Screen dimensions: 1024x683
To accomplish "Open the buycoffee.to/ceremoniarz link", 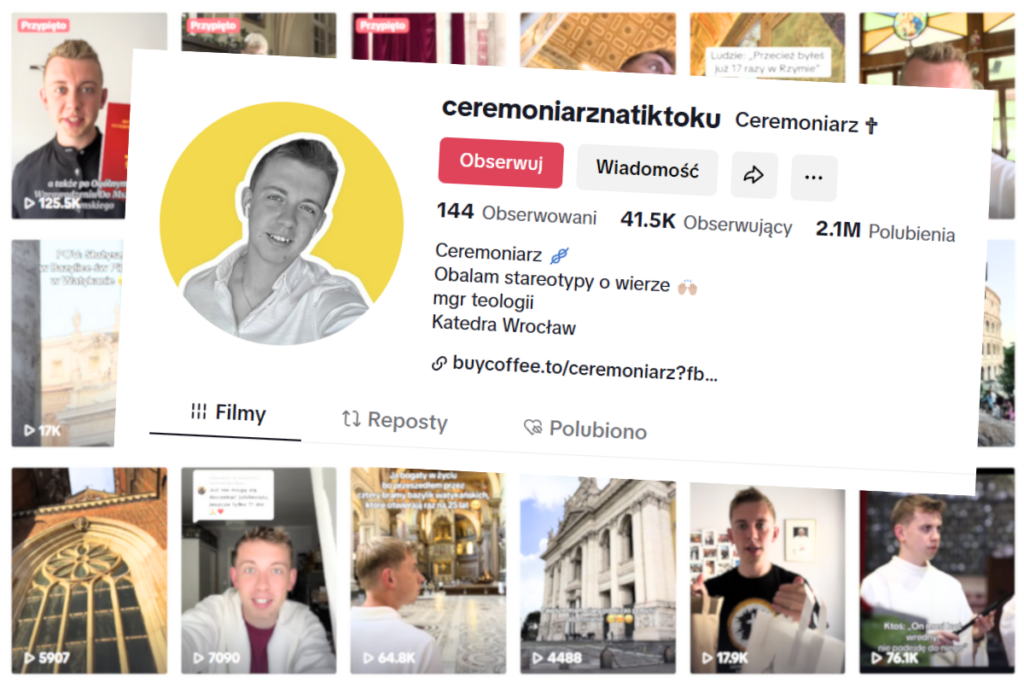I will click(584, 369).
